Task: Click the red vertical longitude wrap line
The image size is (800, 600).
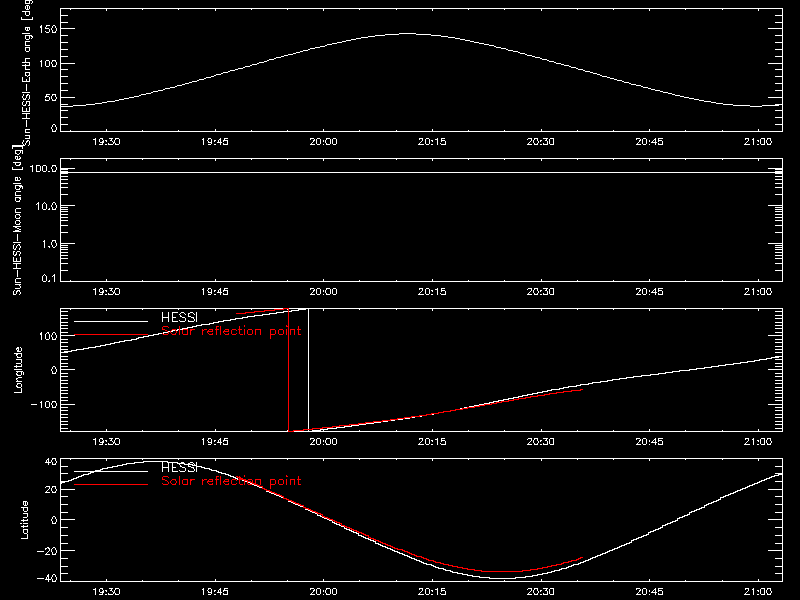Action: [x=289, y=370]
